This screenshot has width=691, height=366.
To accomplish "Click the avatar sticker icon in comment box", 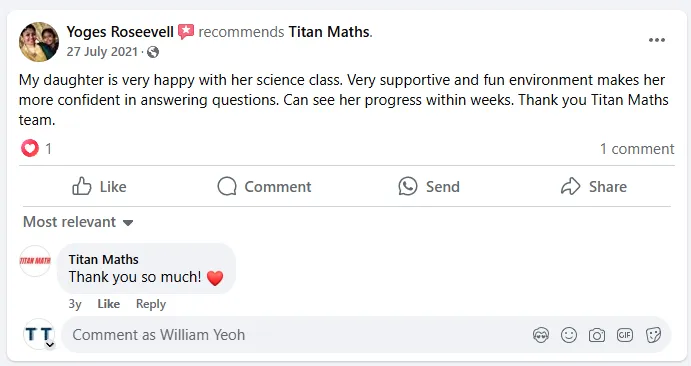I will click(x=541, y=335).
